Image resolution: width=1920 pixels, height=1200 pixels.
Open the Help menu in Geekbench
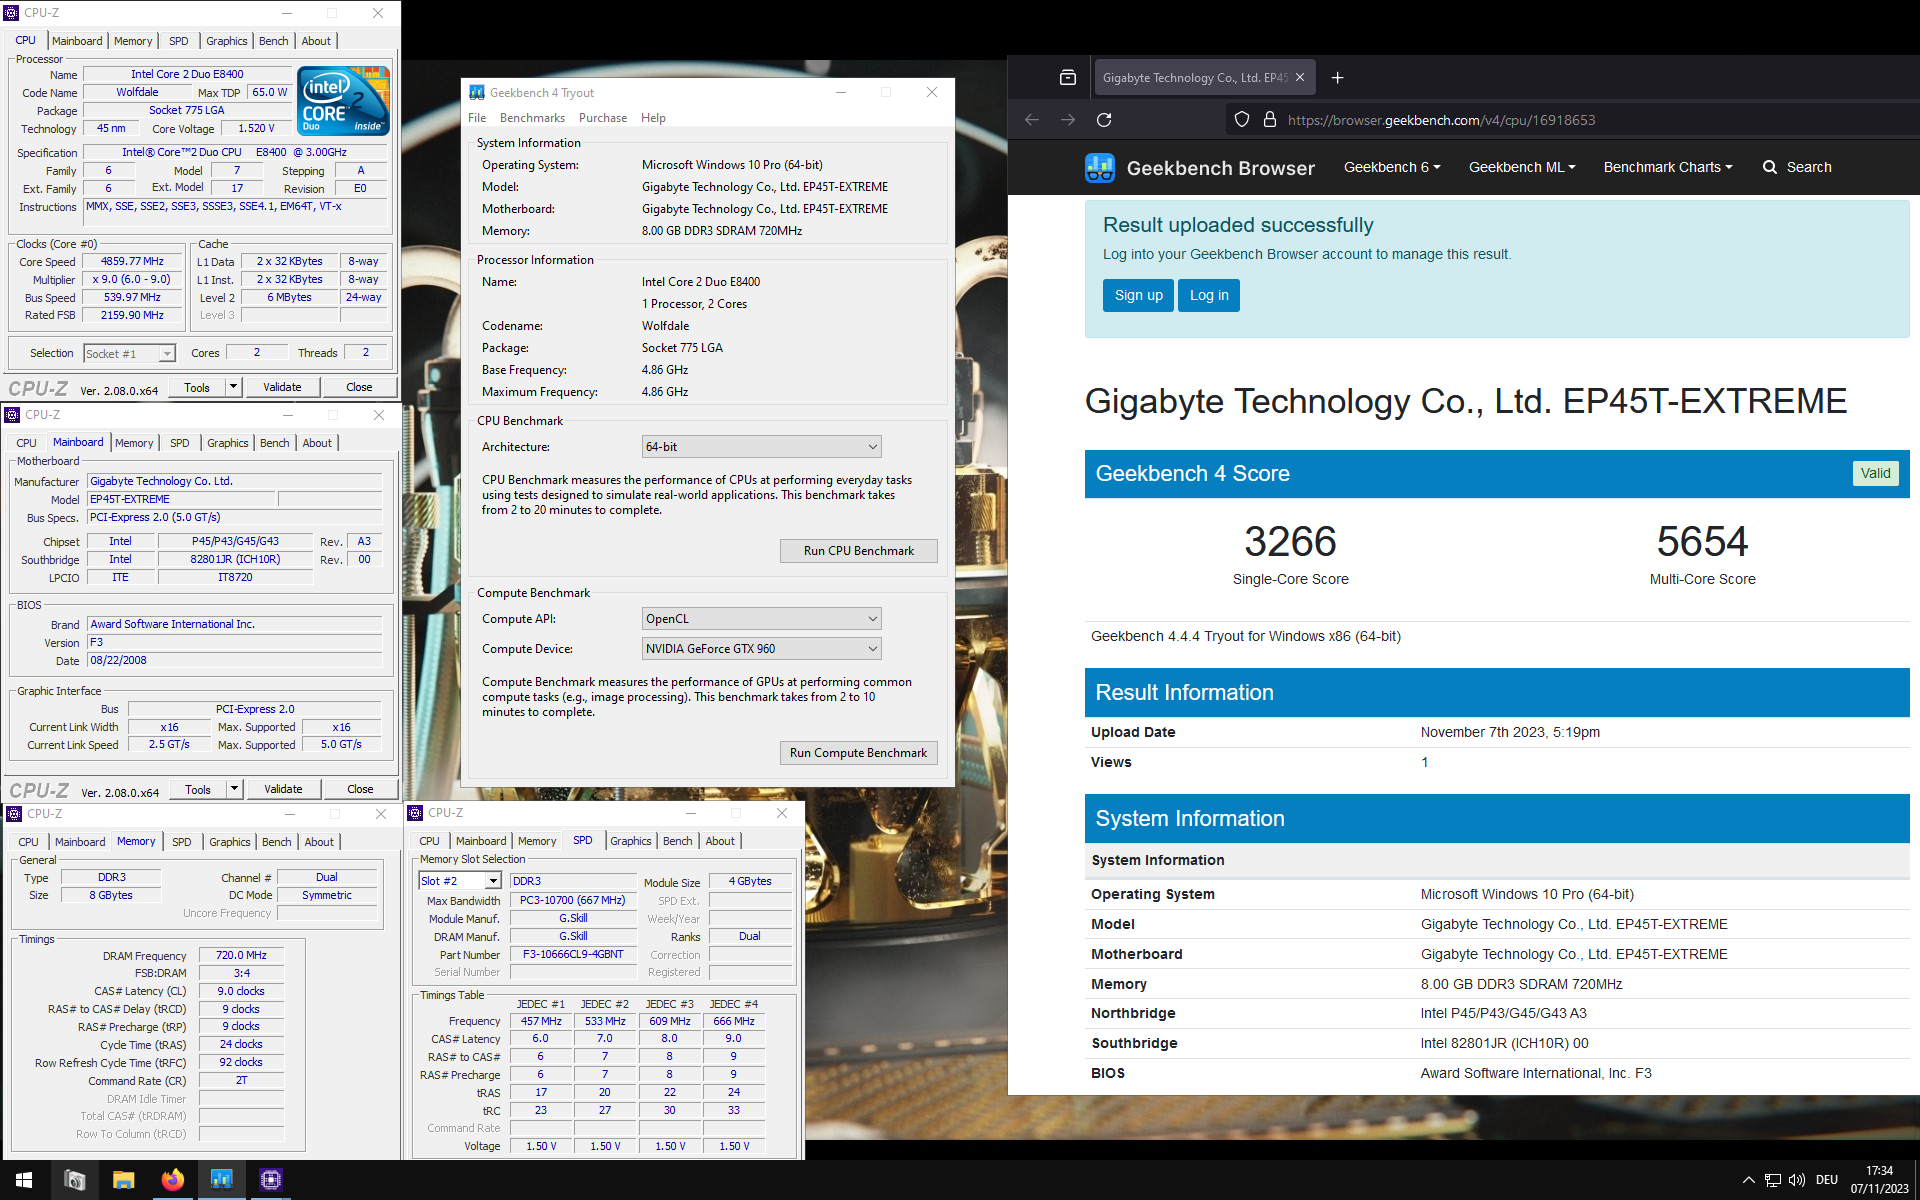click(x=653, y=118)
